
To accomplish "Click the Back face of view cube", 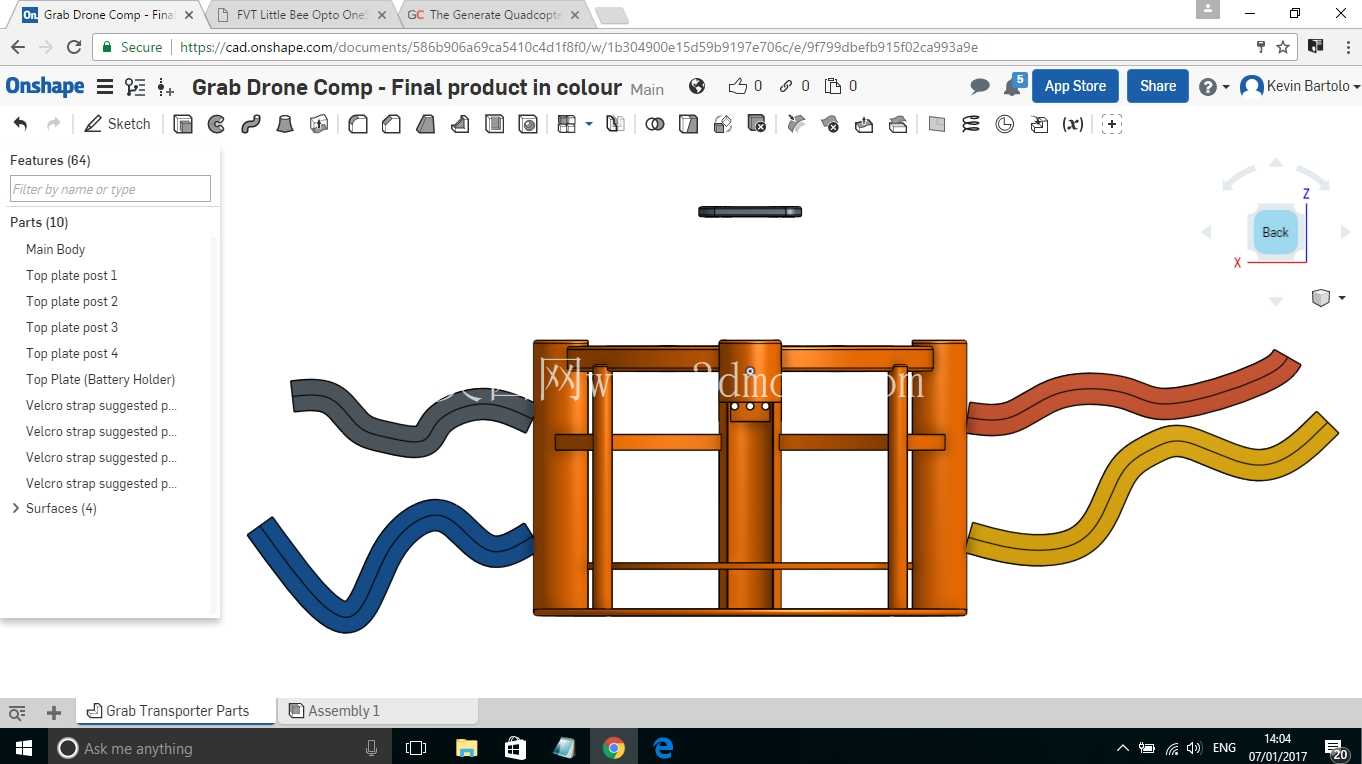I will coord(1275,232).
